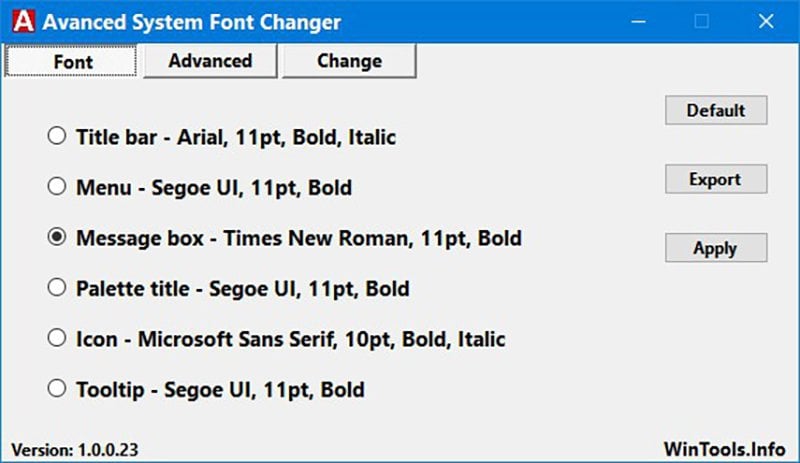800x463 pixels.
Task: Choose the Icon font radio option
Action: (57, 338)
